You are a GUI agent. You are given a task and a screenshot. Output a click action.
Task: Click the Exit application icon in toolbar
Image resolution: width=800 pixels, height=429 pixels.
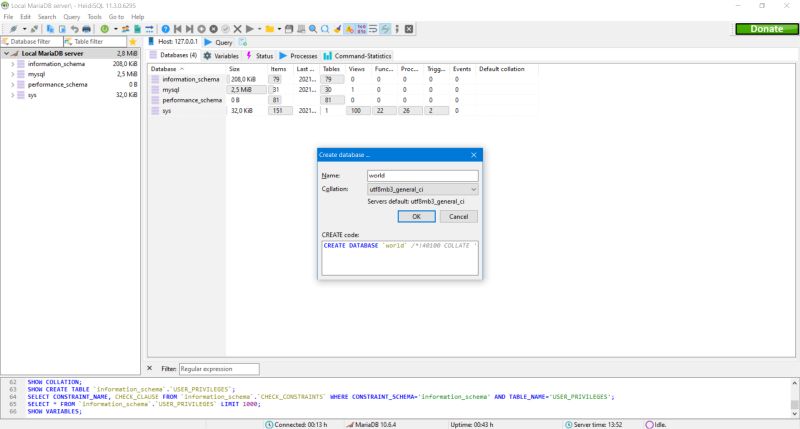coord(409,29)
